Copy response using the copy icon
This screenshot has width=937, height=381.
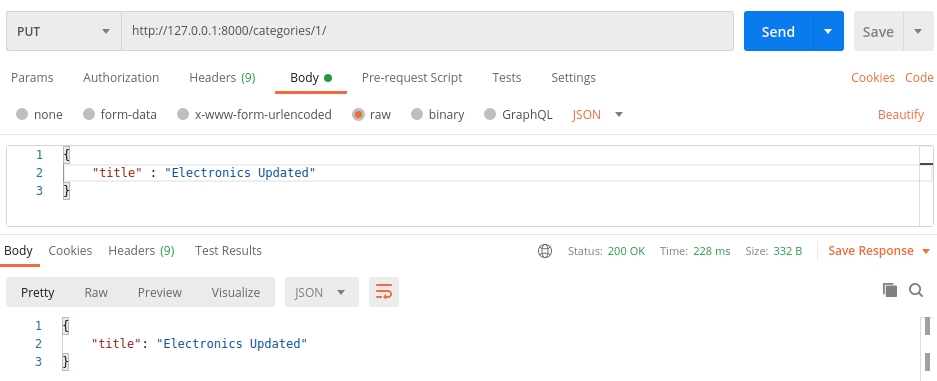[890, 290]
